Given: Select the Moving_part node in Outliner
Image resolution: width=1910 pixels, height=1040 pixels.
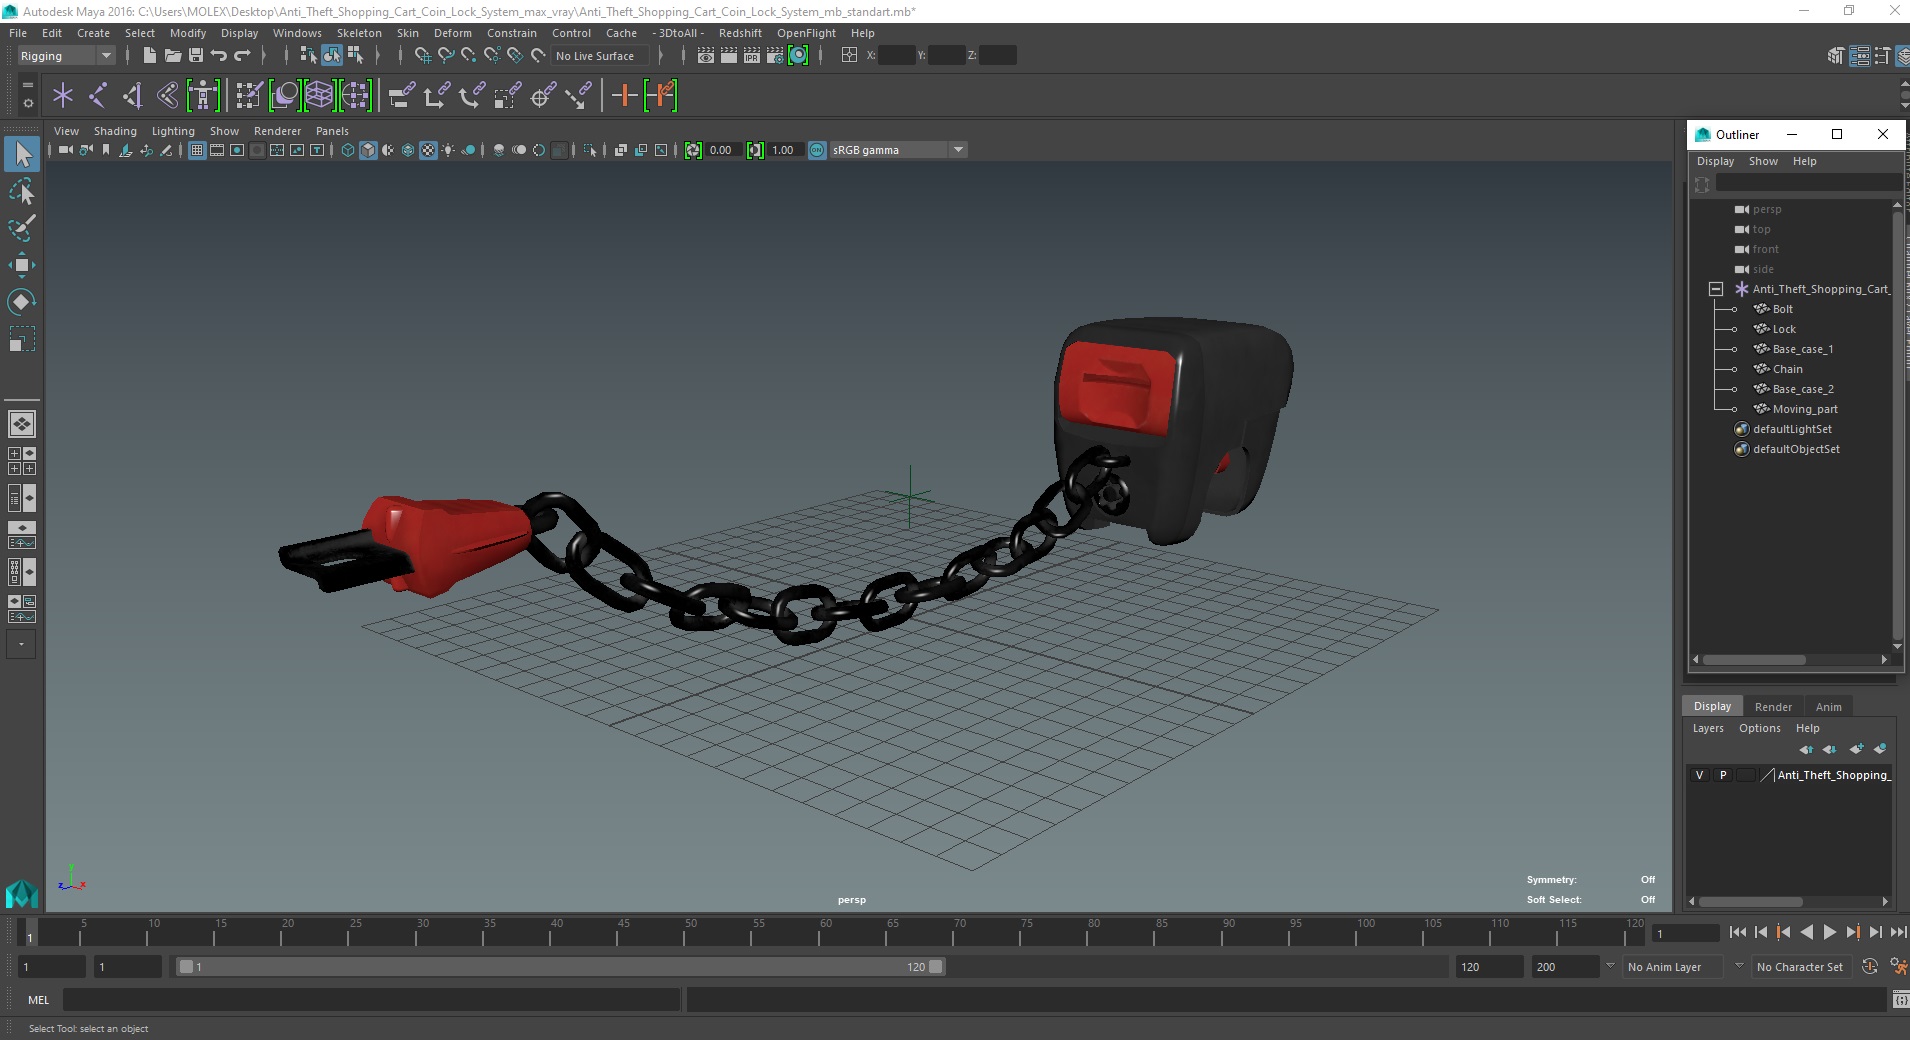Looking at the screenshot, I should [x=1805, y=409].
